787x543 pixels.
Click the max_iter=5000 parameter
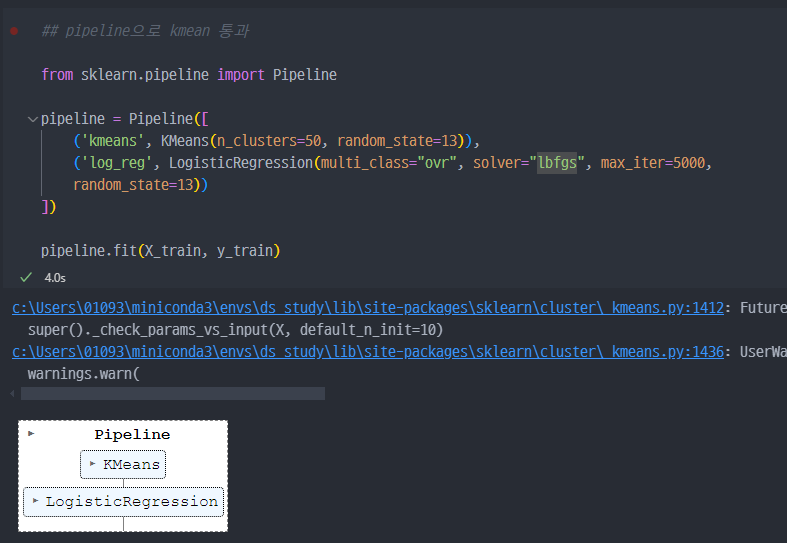[x=653, y=163]
